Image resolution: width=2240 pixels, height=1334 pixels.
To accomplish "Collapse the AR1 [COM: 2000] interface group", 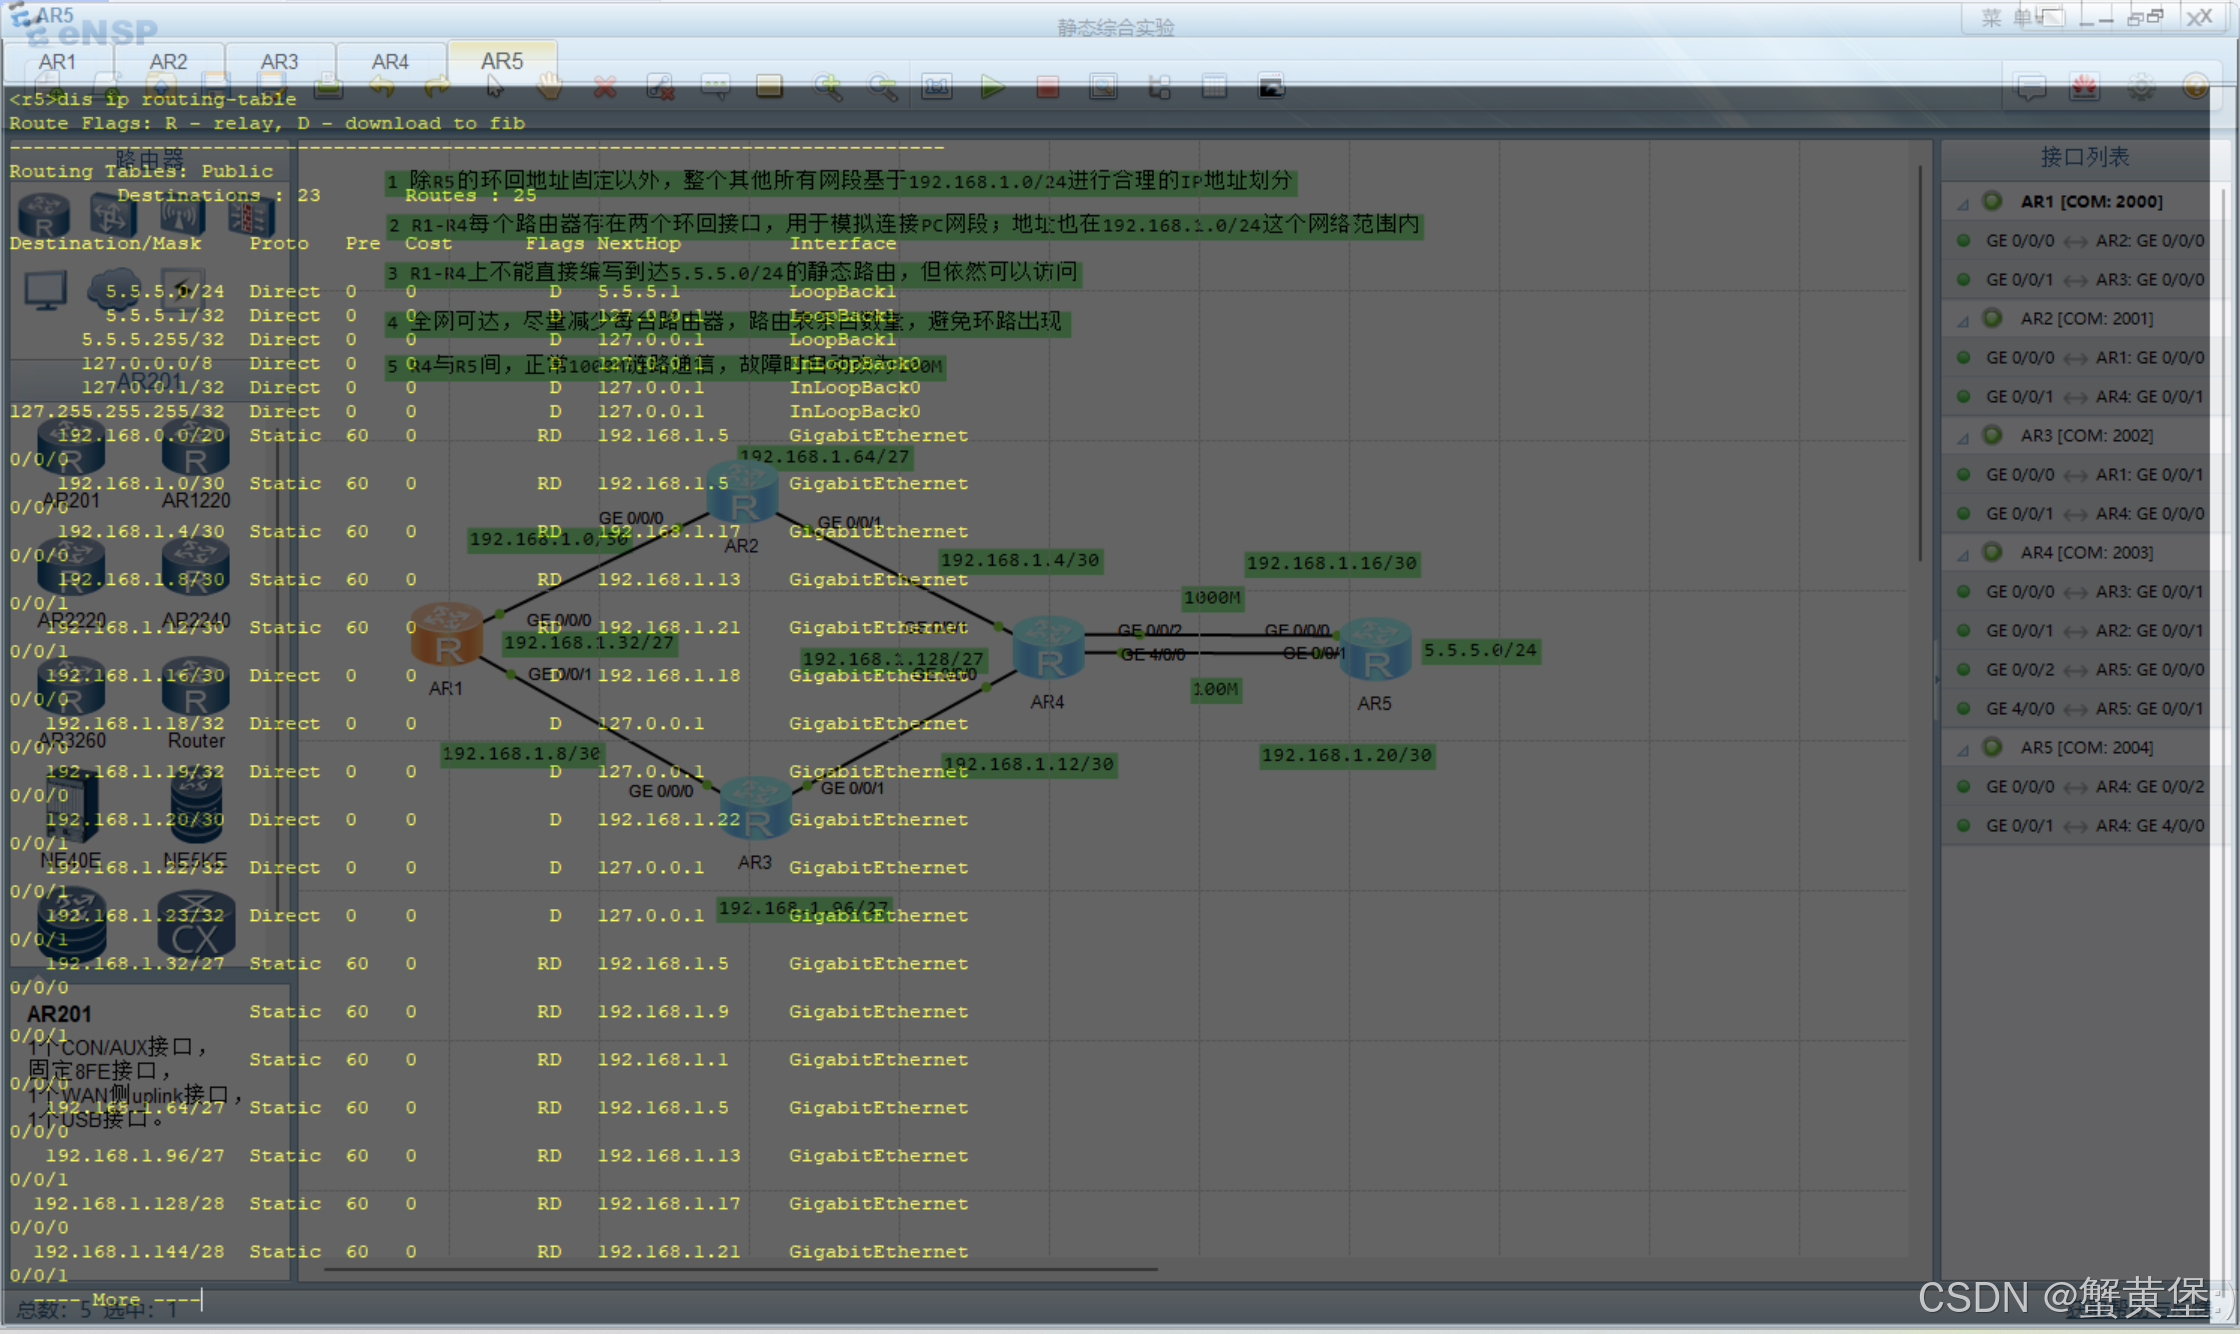I will click(1963, 203).
